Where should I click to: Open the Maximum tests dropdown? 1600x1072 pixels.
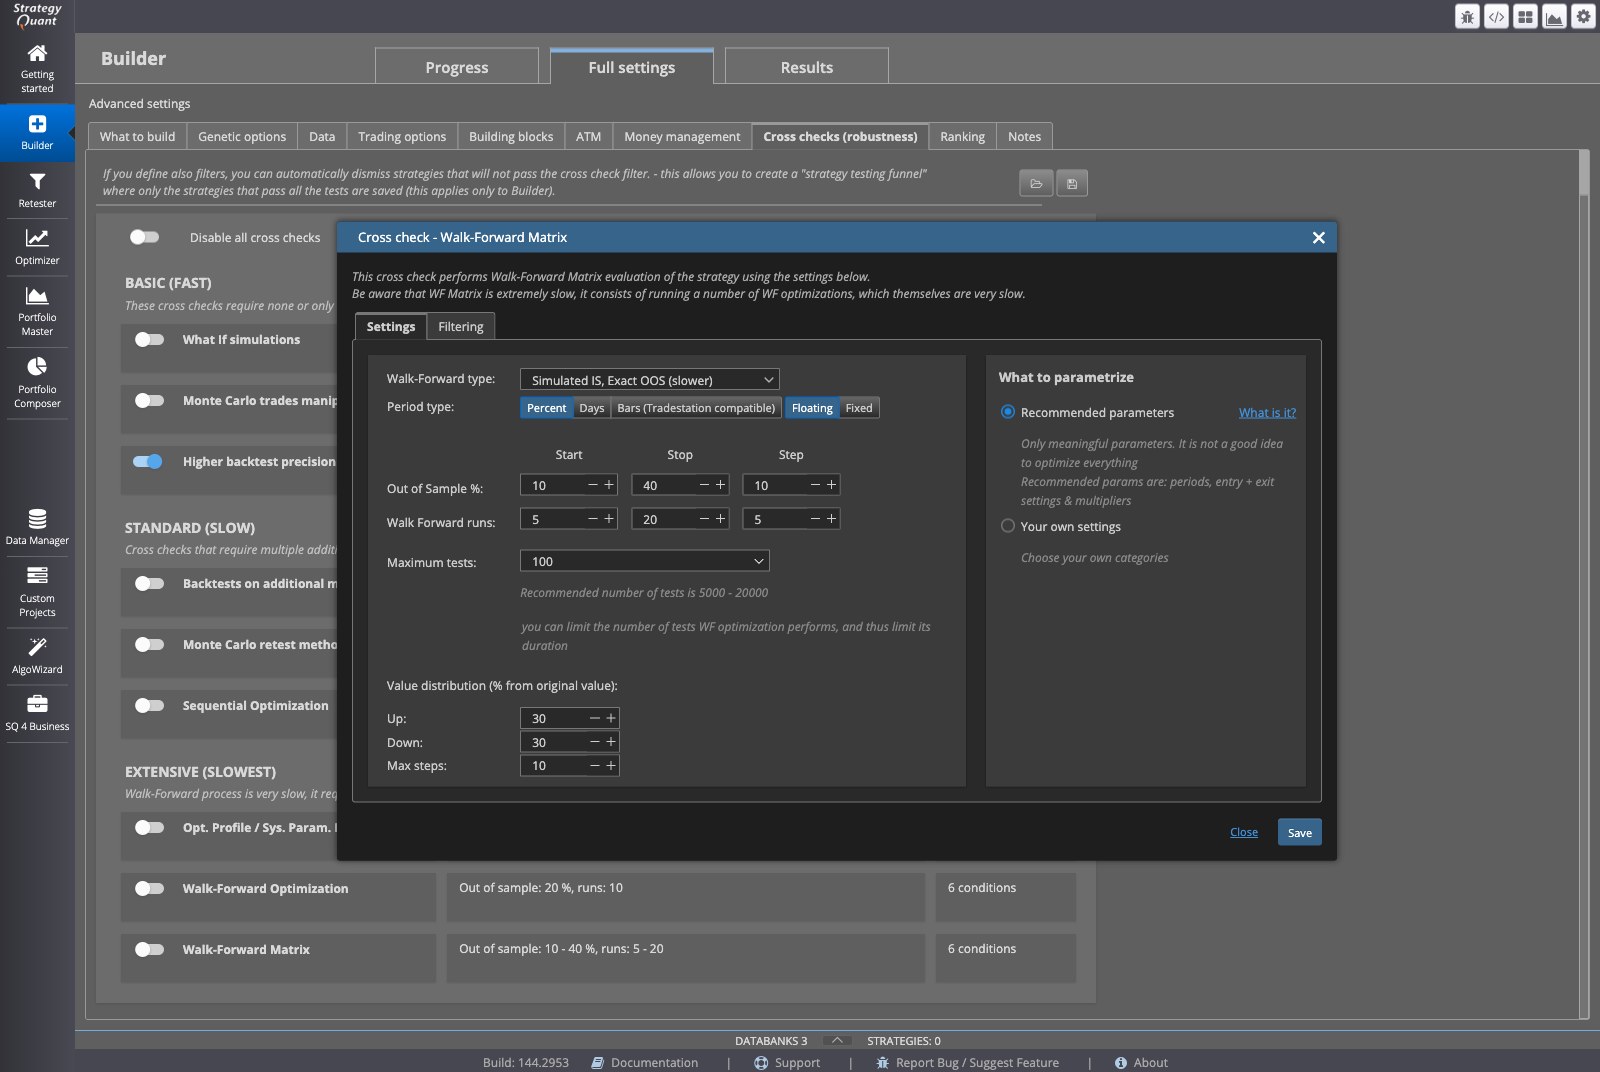pyautogui.click(x=644, y=561)
